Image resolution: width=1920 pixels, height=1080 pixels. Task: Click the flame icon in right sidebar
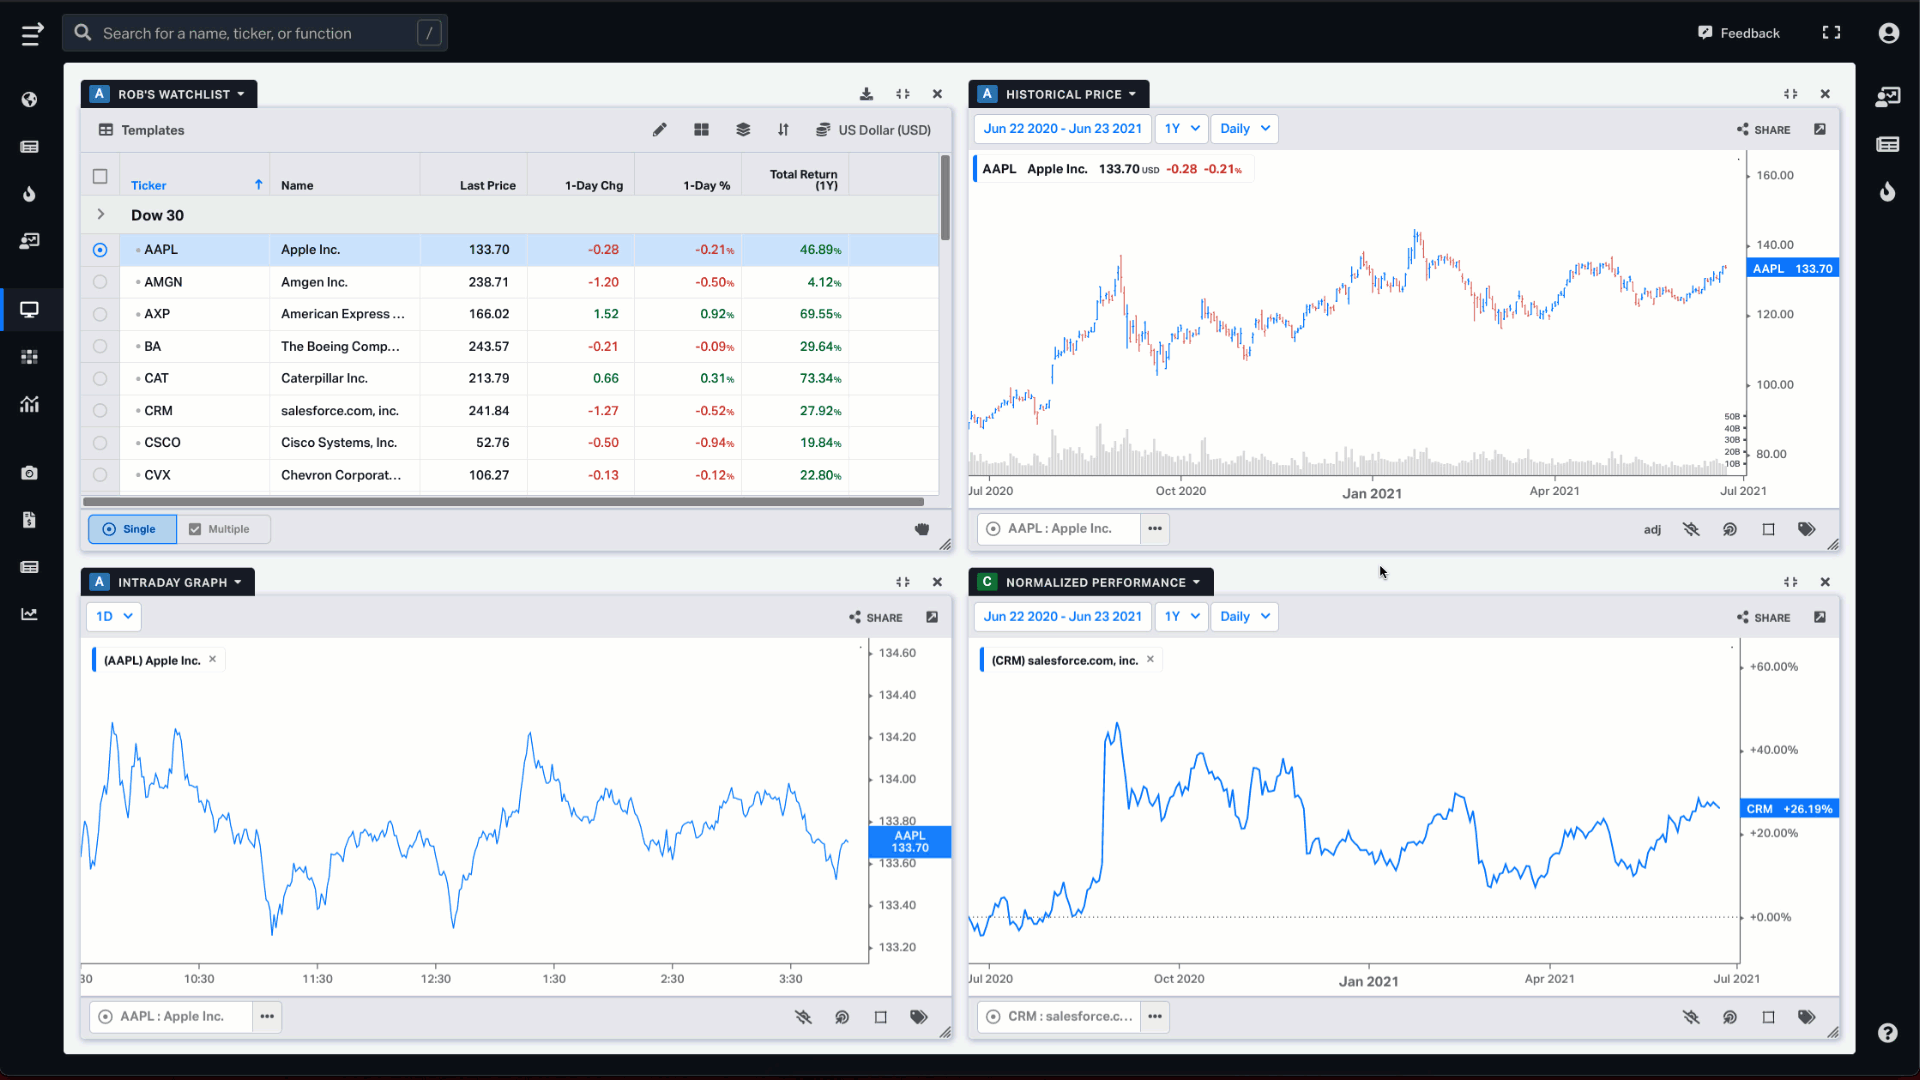[x=1887, y=192]
